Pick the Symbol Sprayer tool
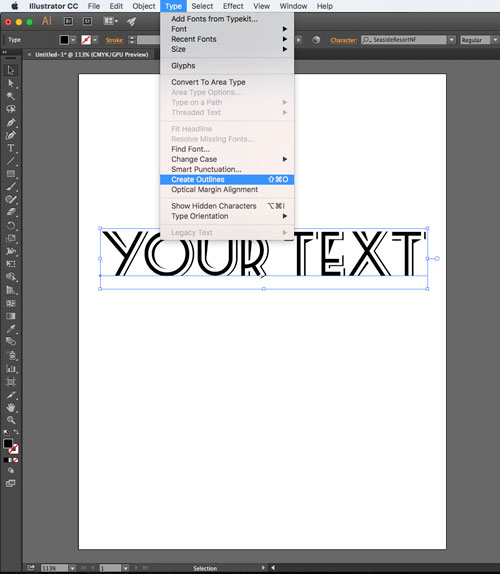This screenshot has height=574, width=500. (x=11, y=355)
